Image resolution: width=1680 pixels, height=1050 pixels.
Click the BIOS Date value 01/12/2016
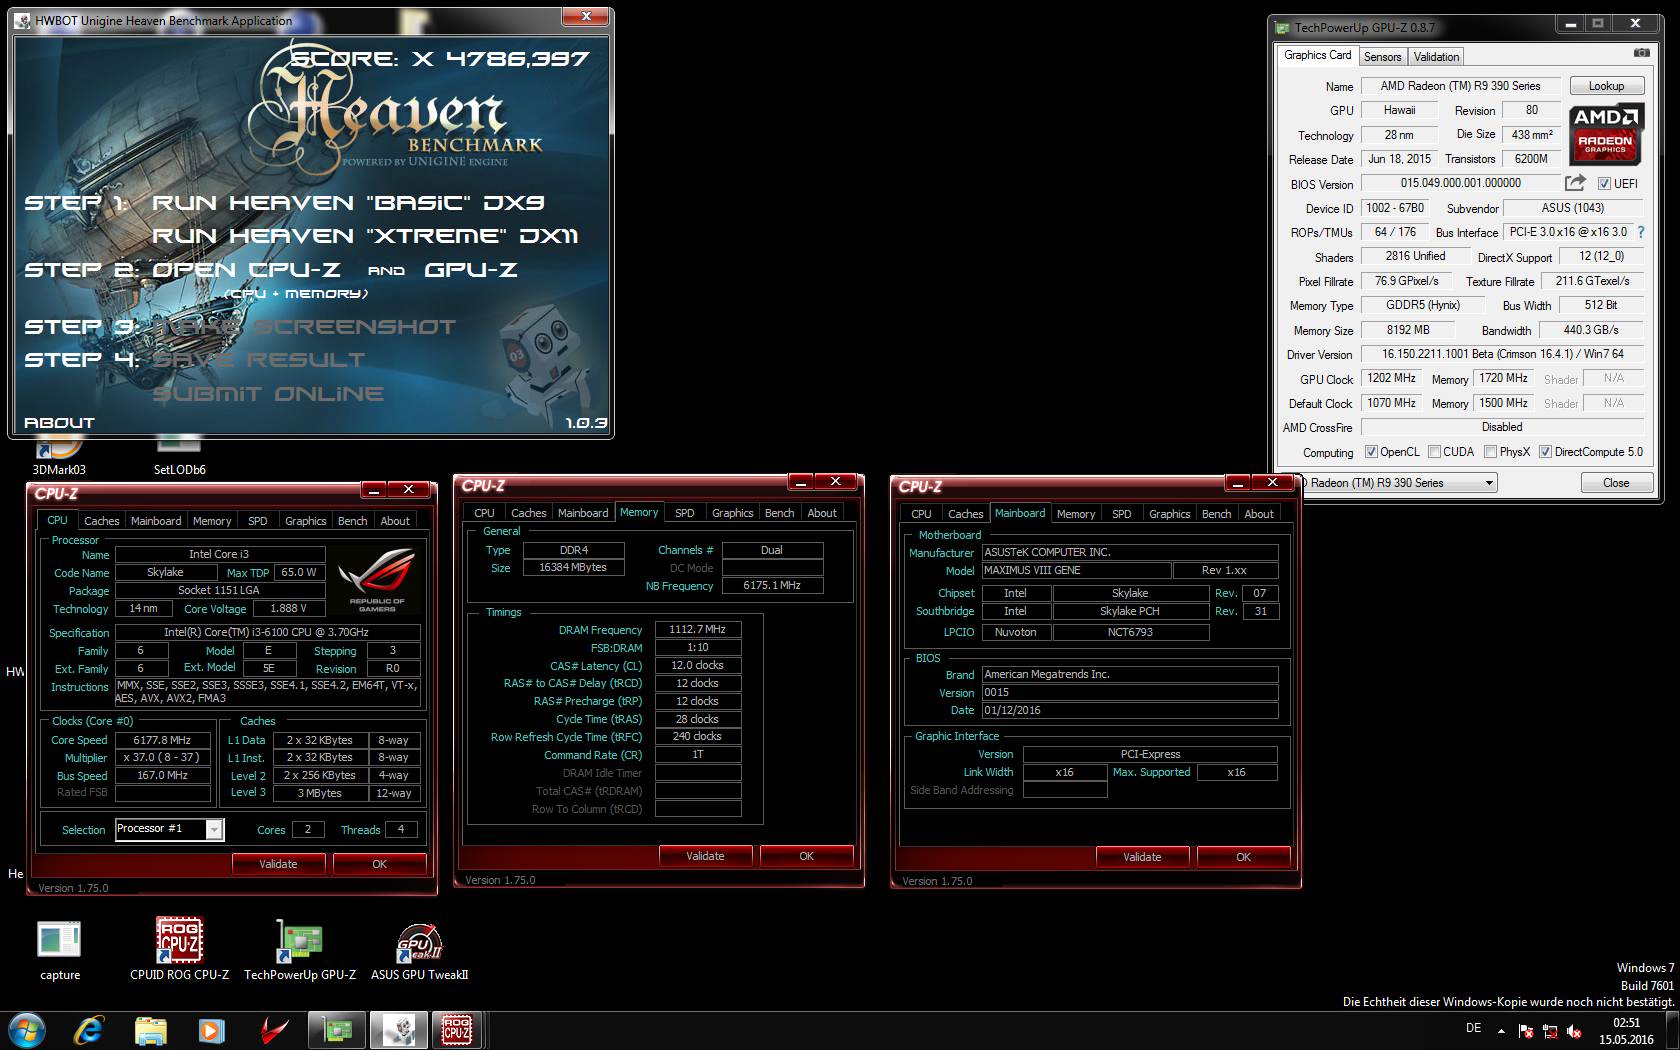(1129, 710)
